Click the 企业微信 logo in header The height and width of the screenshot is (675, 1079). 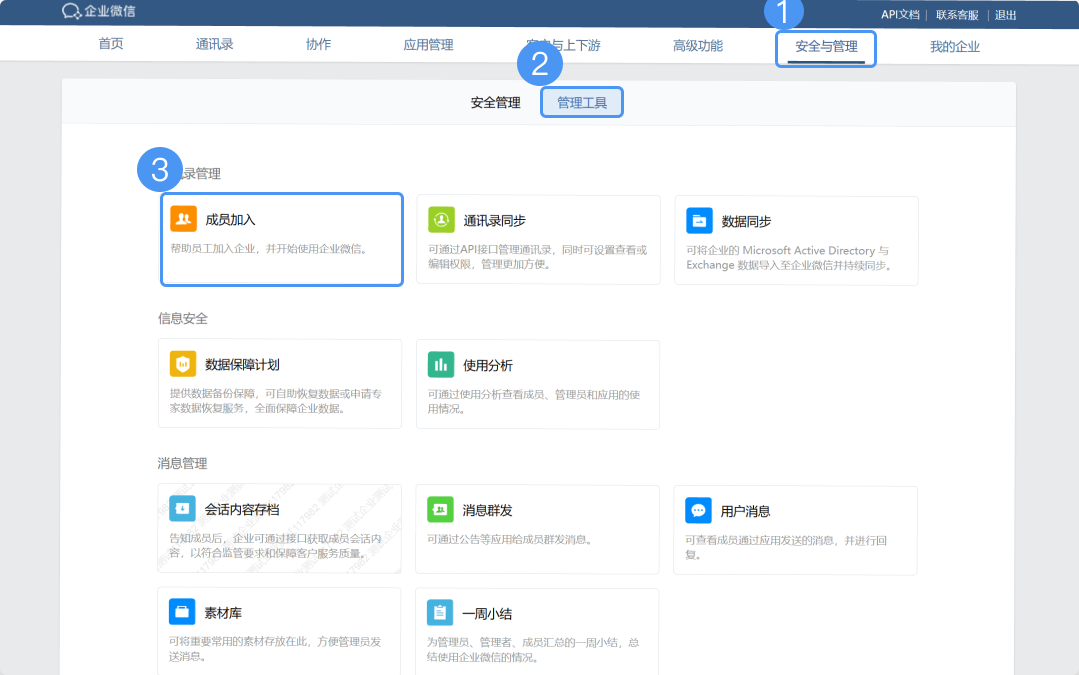click(x=98, y=12)
